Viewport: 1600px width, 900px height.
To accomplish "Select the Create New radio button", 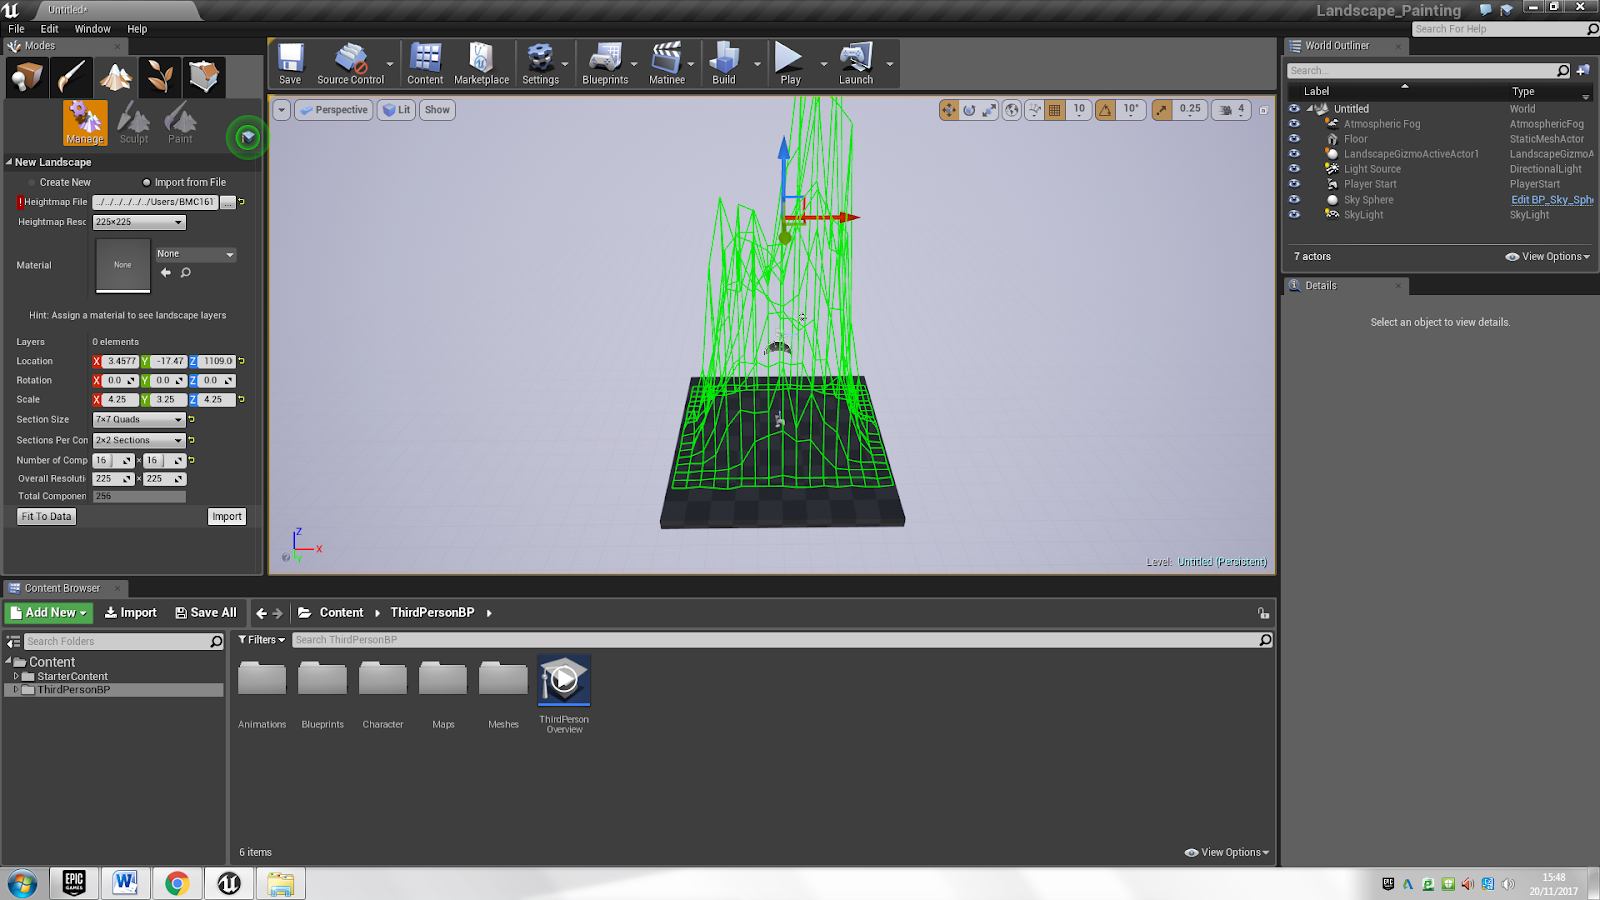I will 59,182.
